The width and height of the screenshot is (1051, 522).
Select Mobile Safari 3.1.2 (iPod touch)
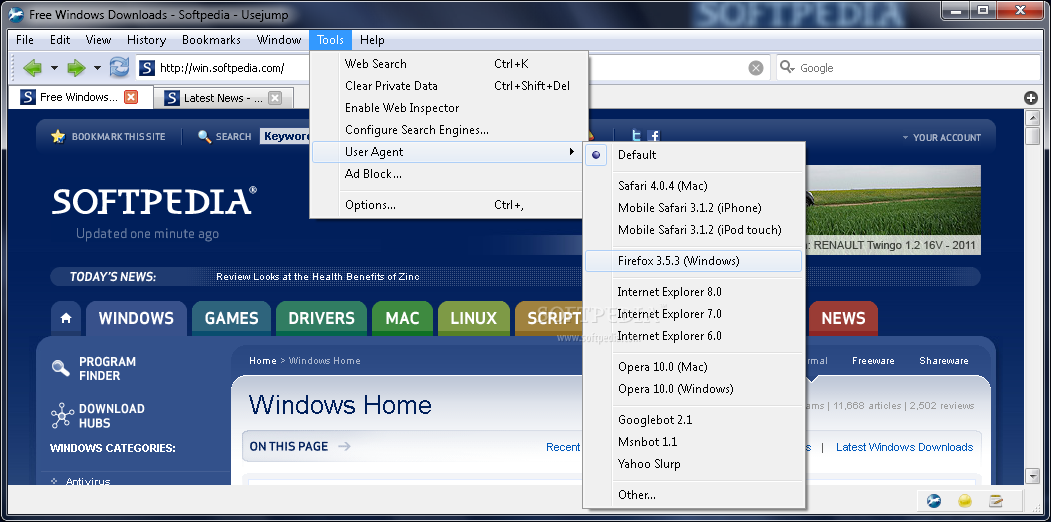tap(693, 230)
